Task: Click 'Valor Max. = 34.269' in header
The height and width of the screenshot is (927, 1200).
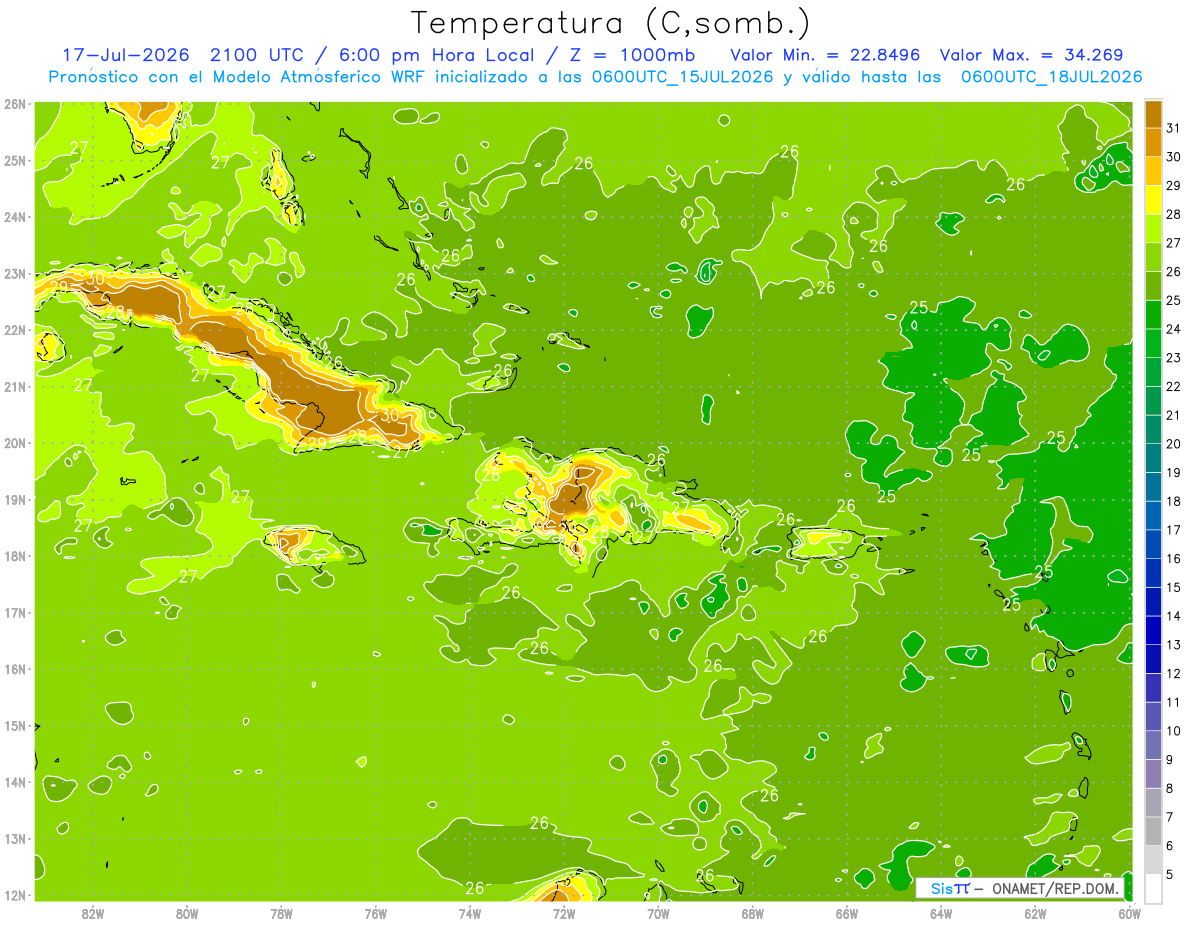Action: (x=1032, y=55)
